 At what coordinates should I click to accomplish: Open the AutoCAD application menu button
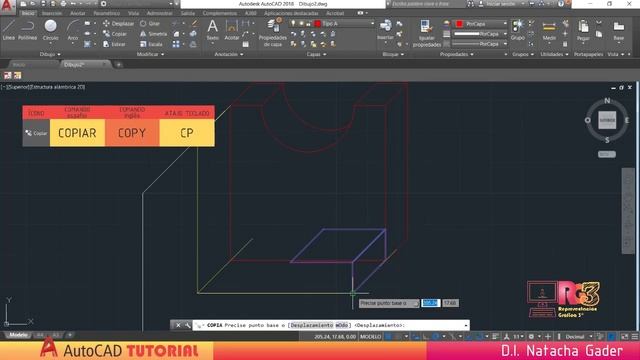point(7,6)
